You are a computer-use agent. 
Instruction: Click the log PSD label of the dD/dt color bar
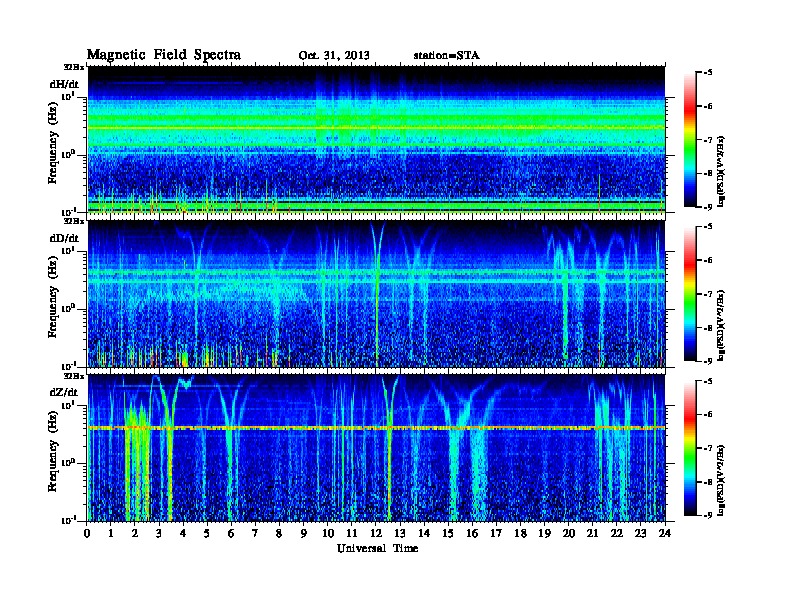(x=722, y=325)
